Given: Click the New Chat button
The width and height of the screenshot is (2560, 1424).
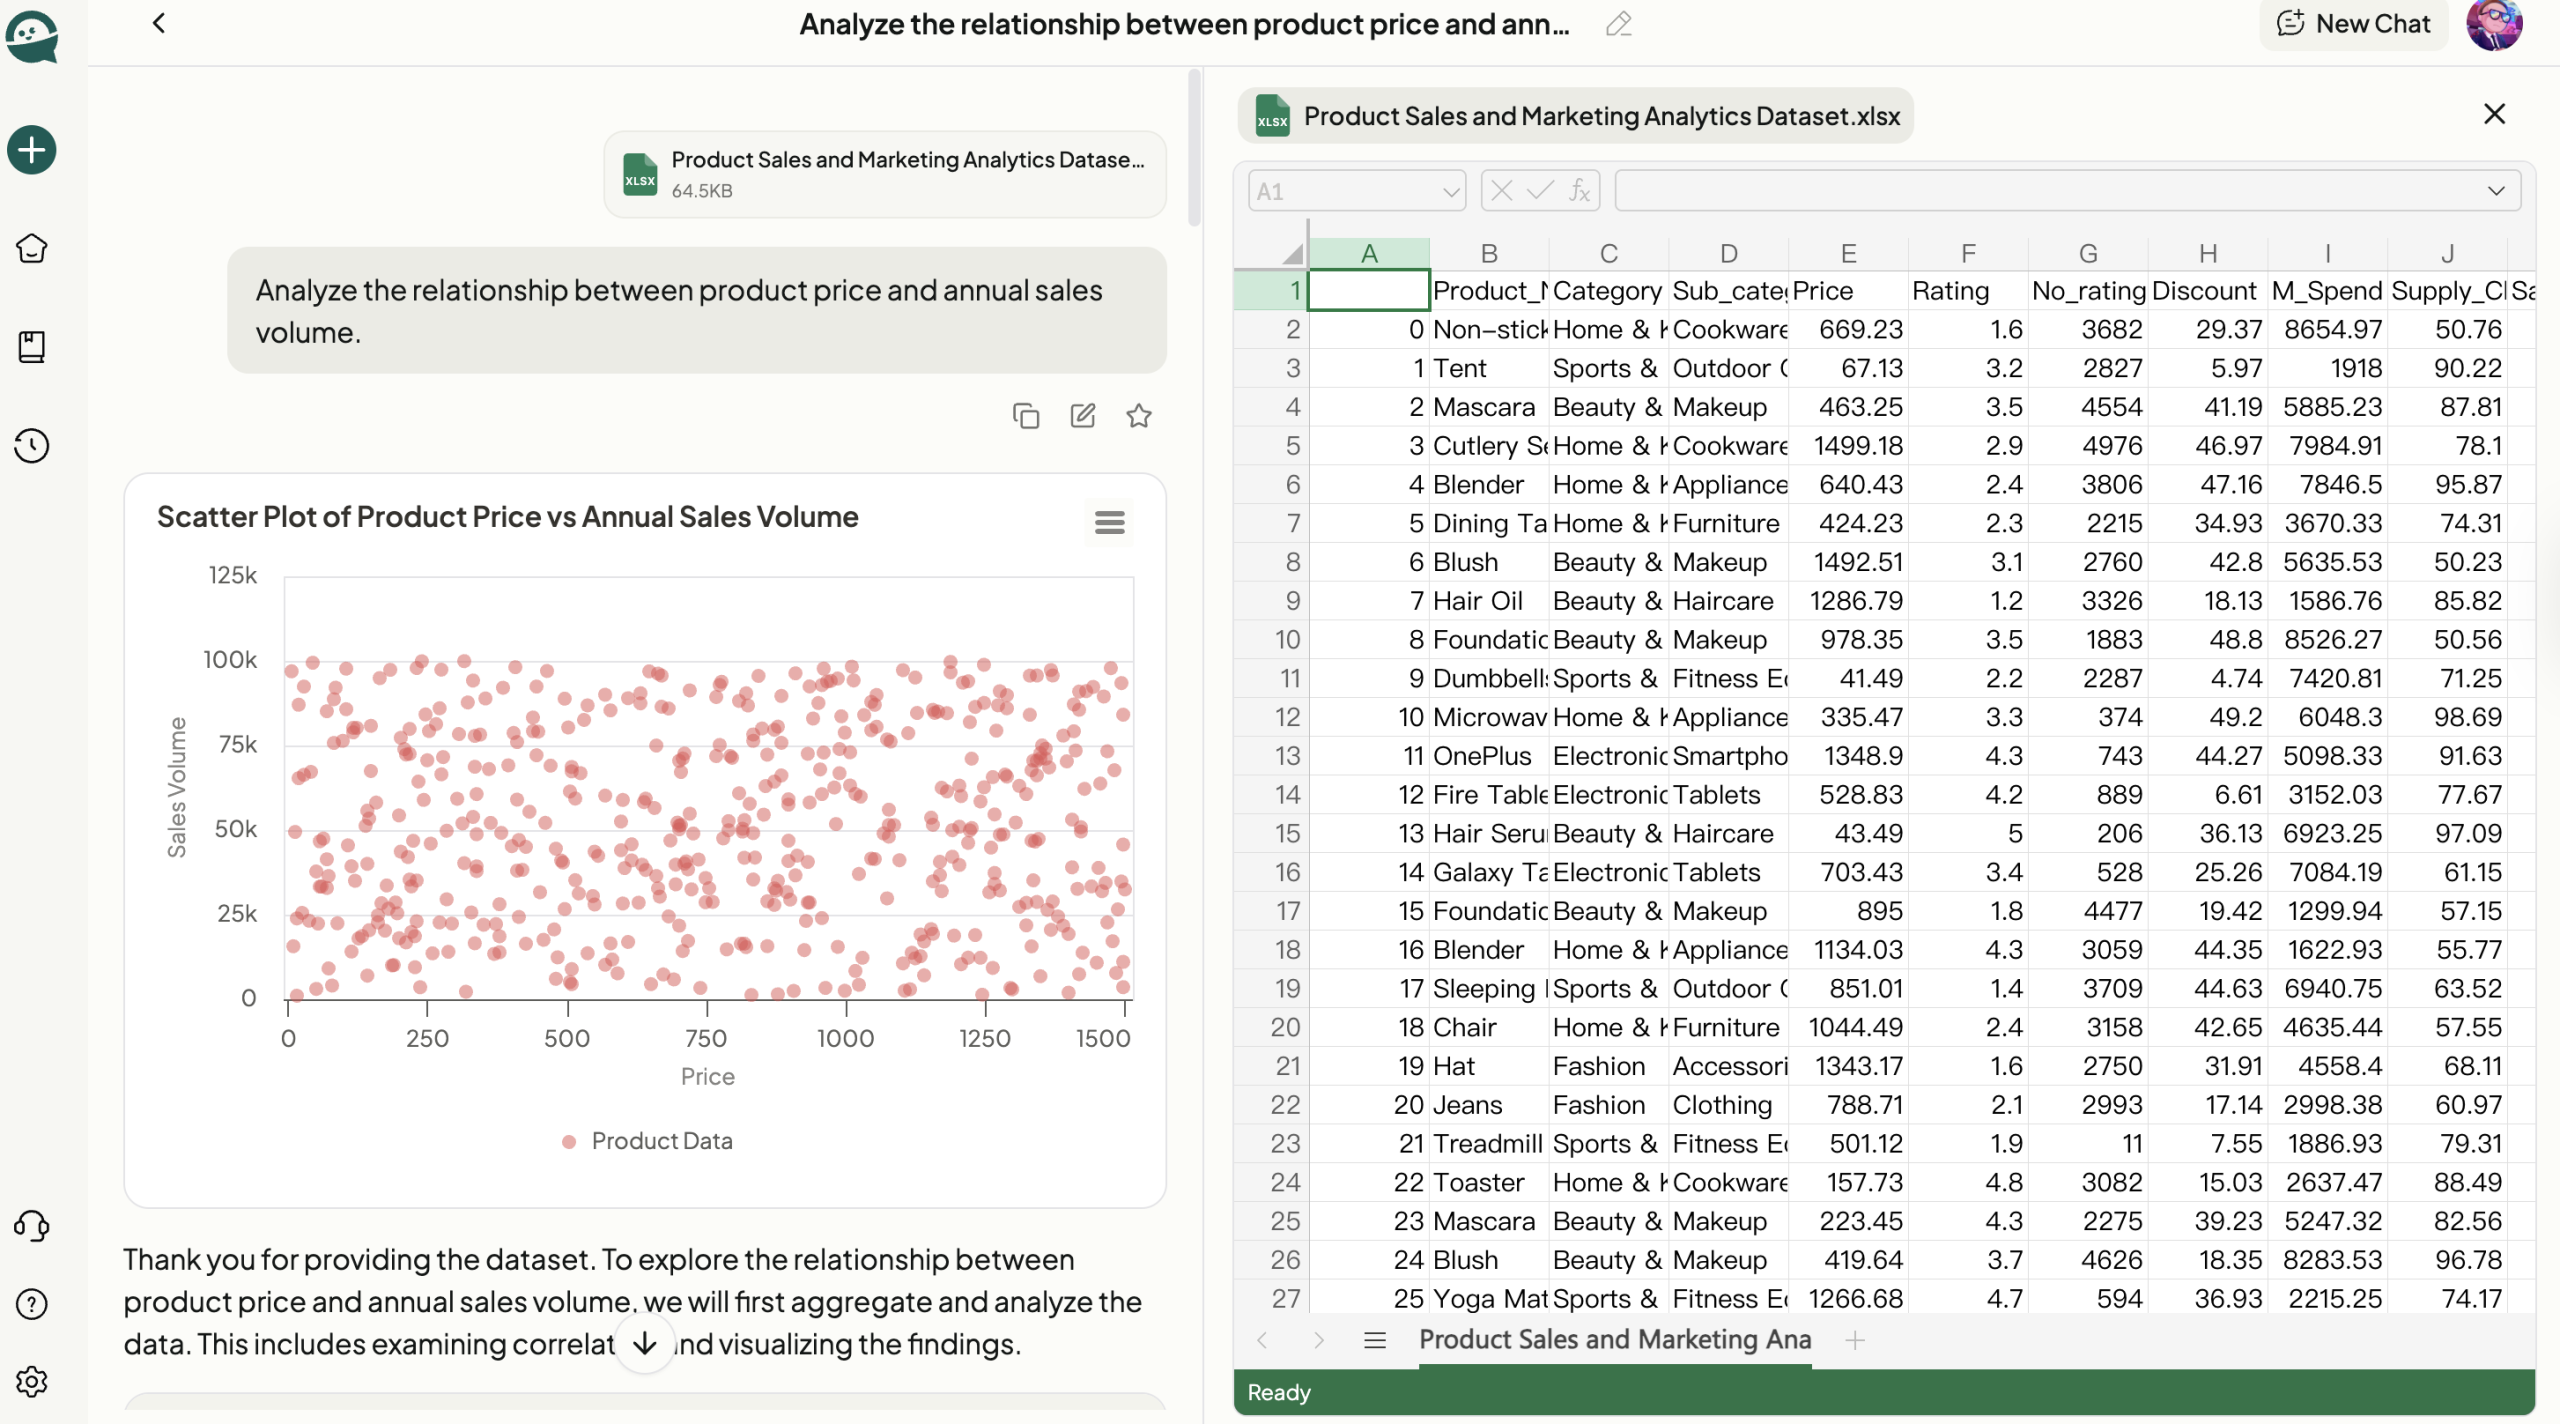Looking at the screenshot, I should [x=2353, y=24].
